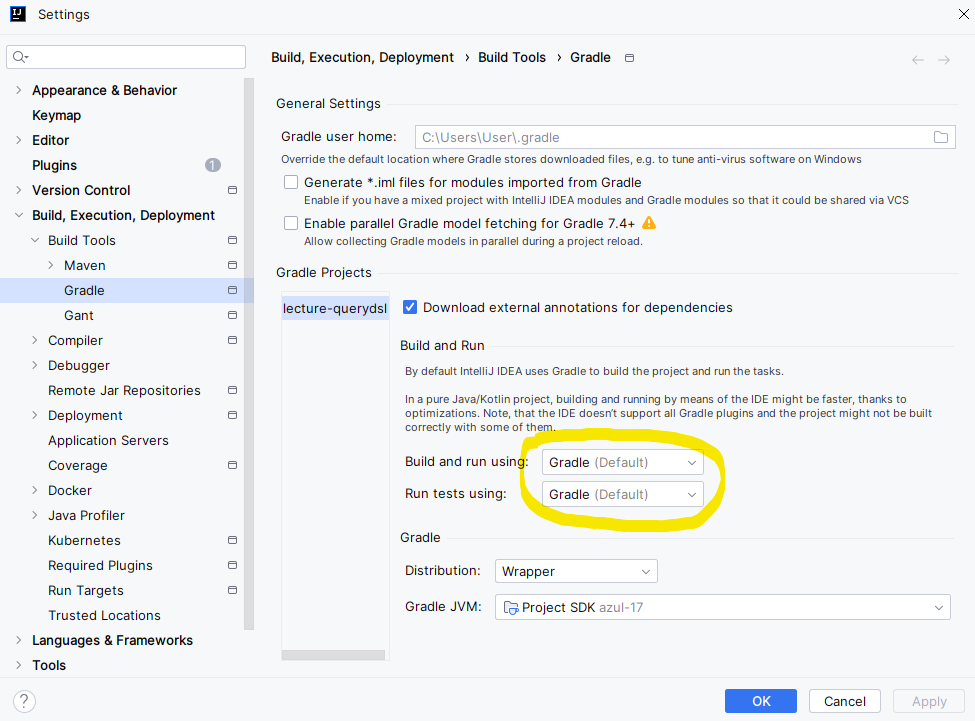
Task: Click the Gradle projects list horizontal scrollbar
Action: pyautogui.click(x=333, y=655)
